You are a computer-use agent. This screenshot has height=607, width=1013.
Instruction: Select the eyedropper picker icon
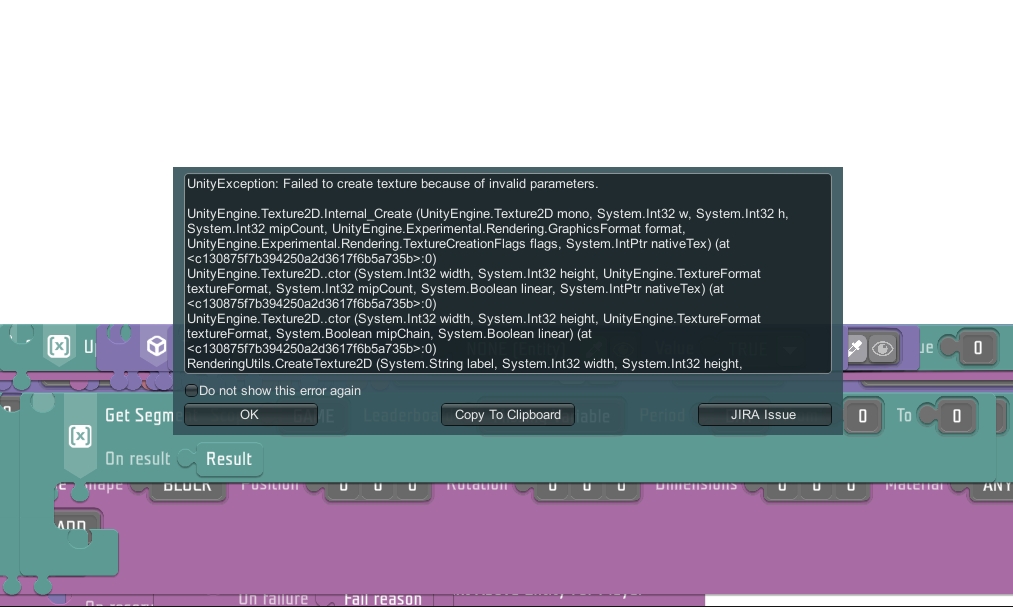855,348
